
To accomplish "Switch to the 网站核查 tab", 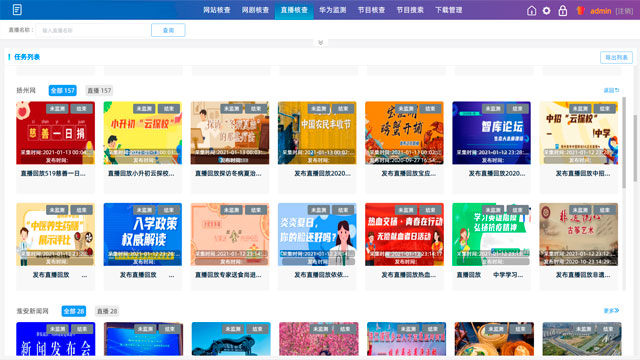I will (x=217, y=10).
